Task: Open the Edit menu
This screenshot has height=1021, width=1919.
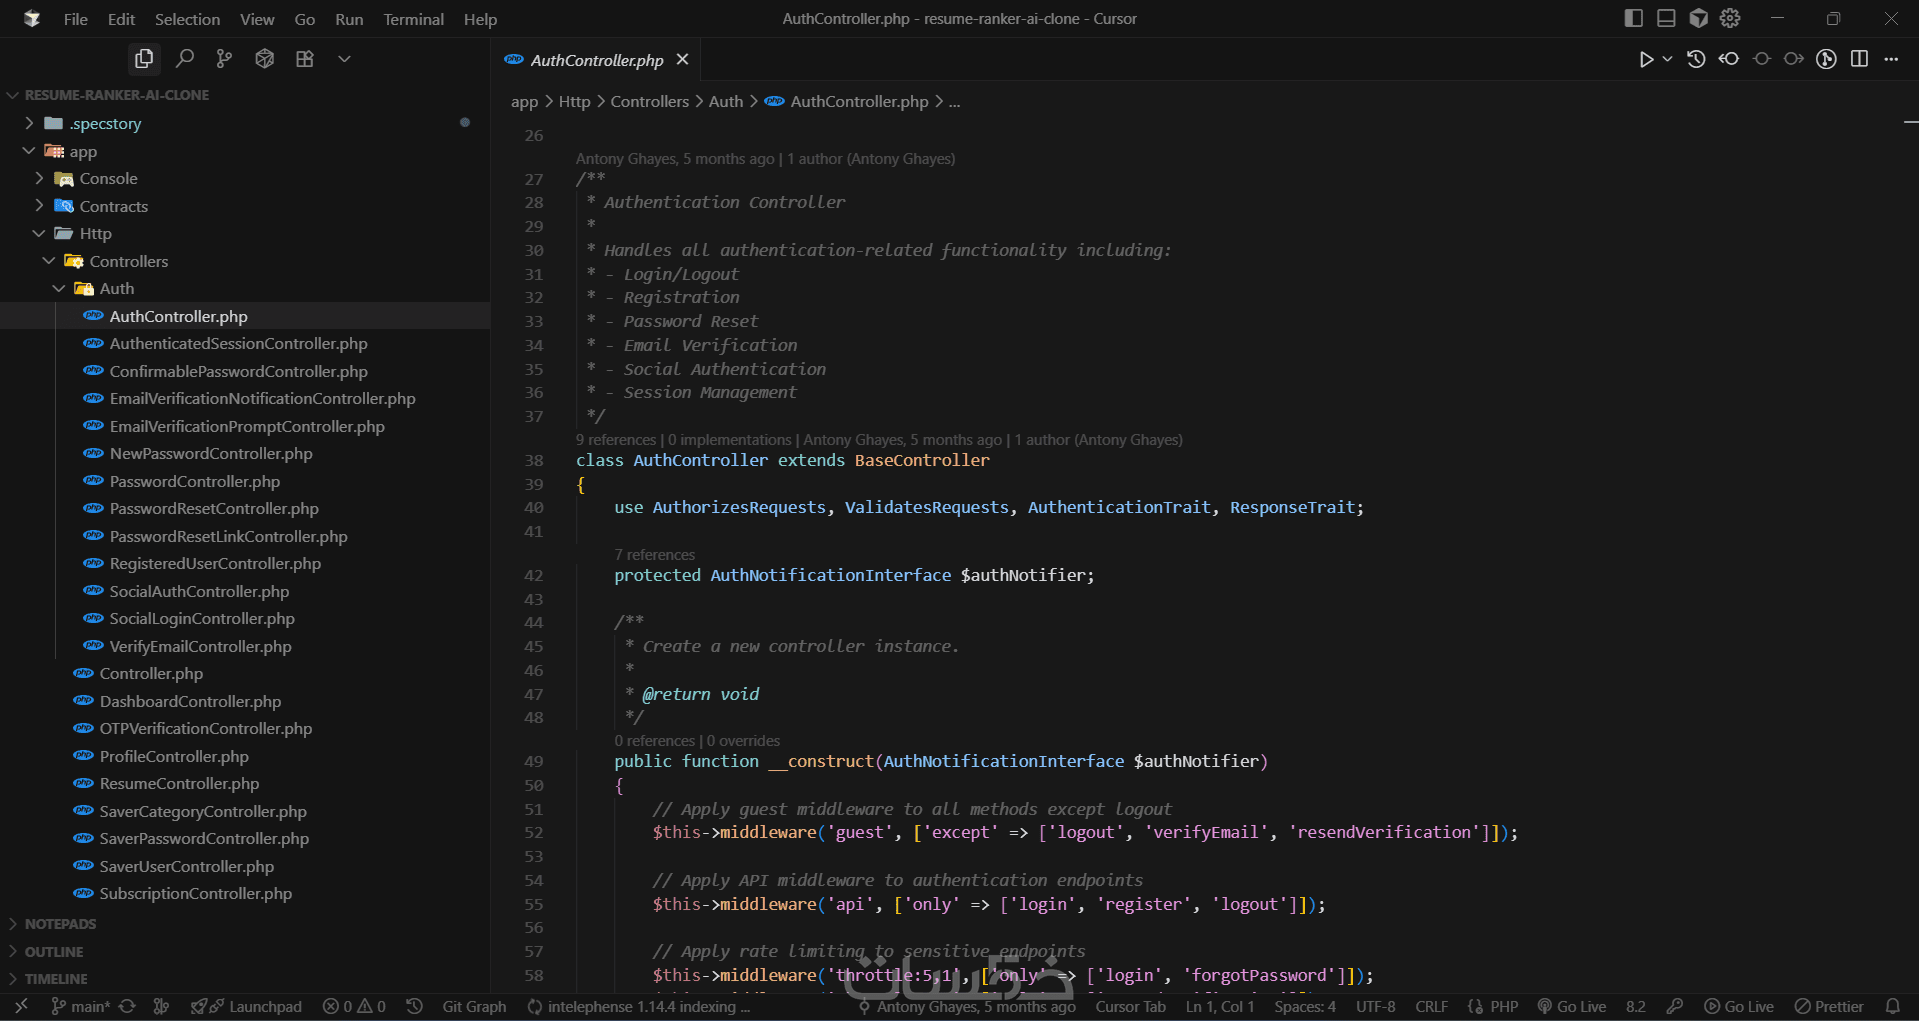Action: coord(121,19)
